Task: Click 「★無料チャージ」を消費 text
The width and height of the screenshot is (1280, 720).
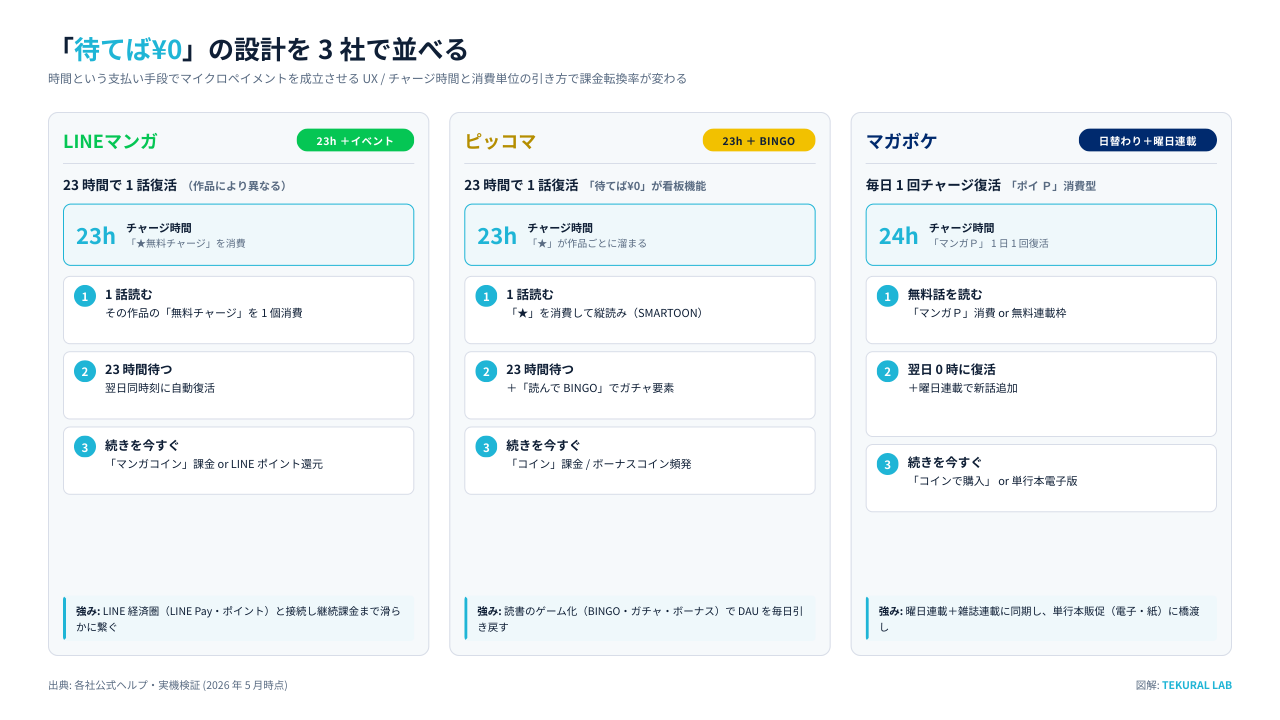Action: click(186, 243)
